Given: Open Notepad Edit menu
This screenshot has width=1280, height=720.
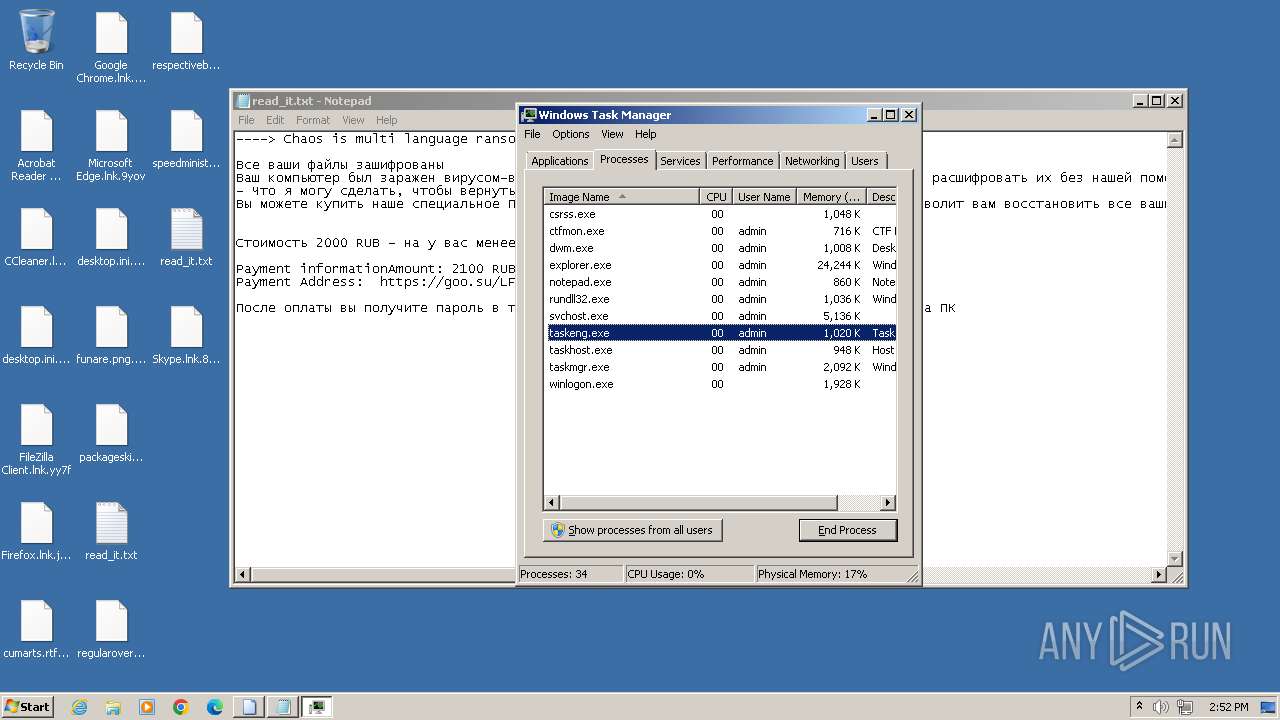Looking at the screenshot, I should (275, 120).
